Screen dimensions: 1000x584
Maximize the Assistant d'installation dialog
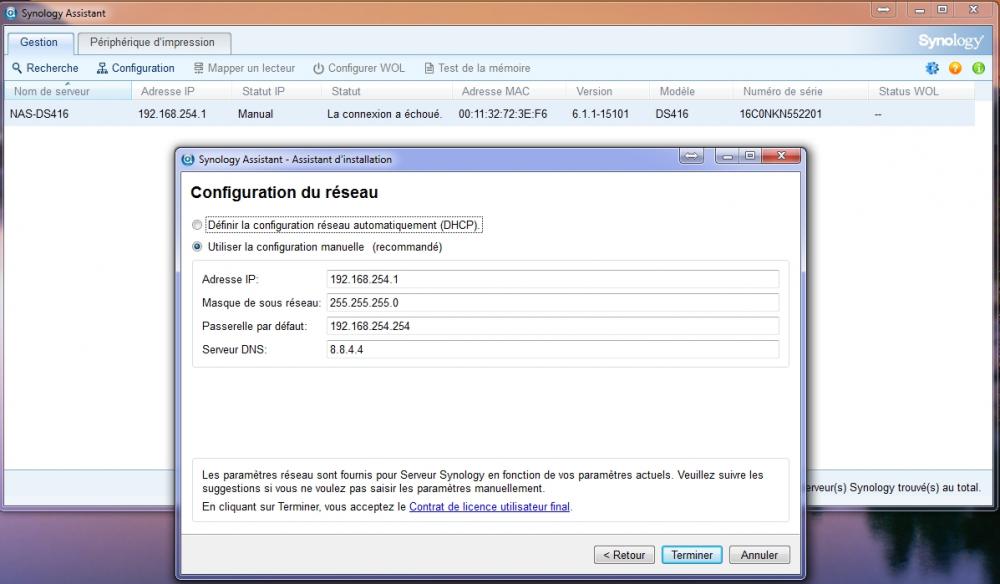(x=750, y=156)
